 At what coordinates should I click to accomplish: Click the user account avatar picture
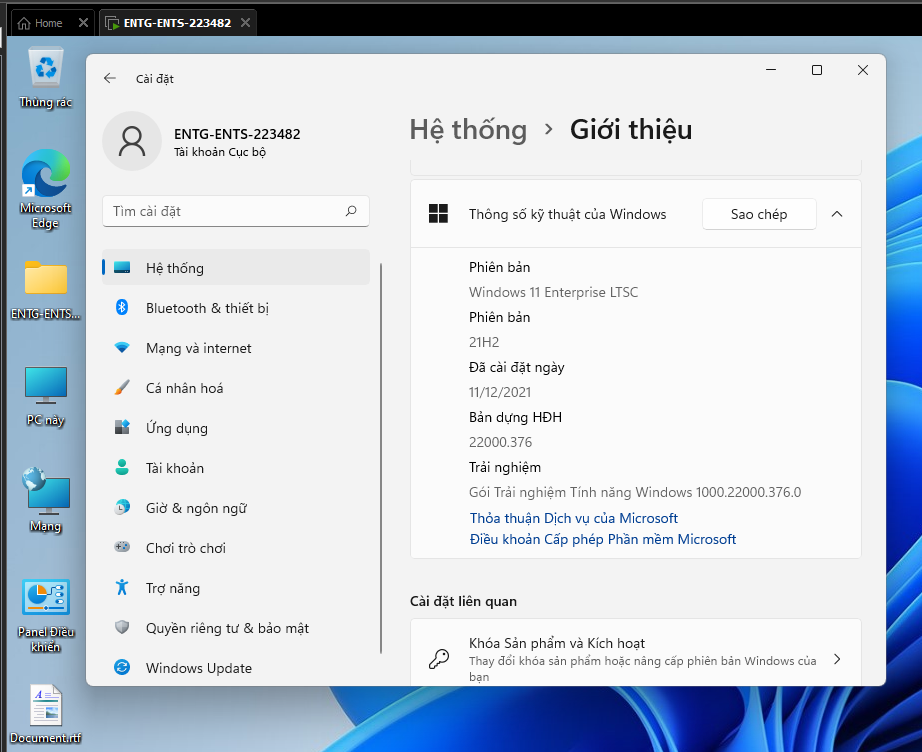pos(132,141)
